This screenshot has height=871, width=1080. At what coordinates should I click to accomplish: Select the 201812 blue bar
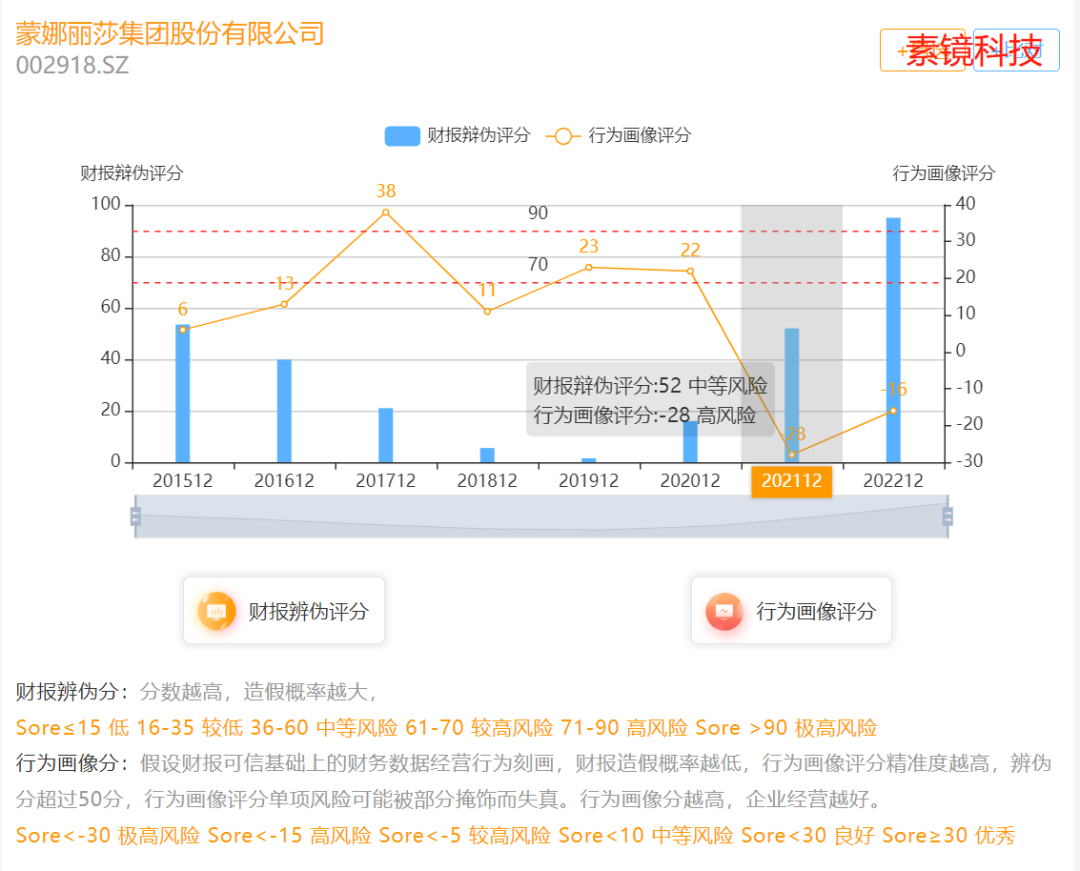tap(487, 455)
